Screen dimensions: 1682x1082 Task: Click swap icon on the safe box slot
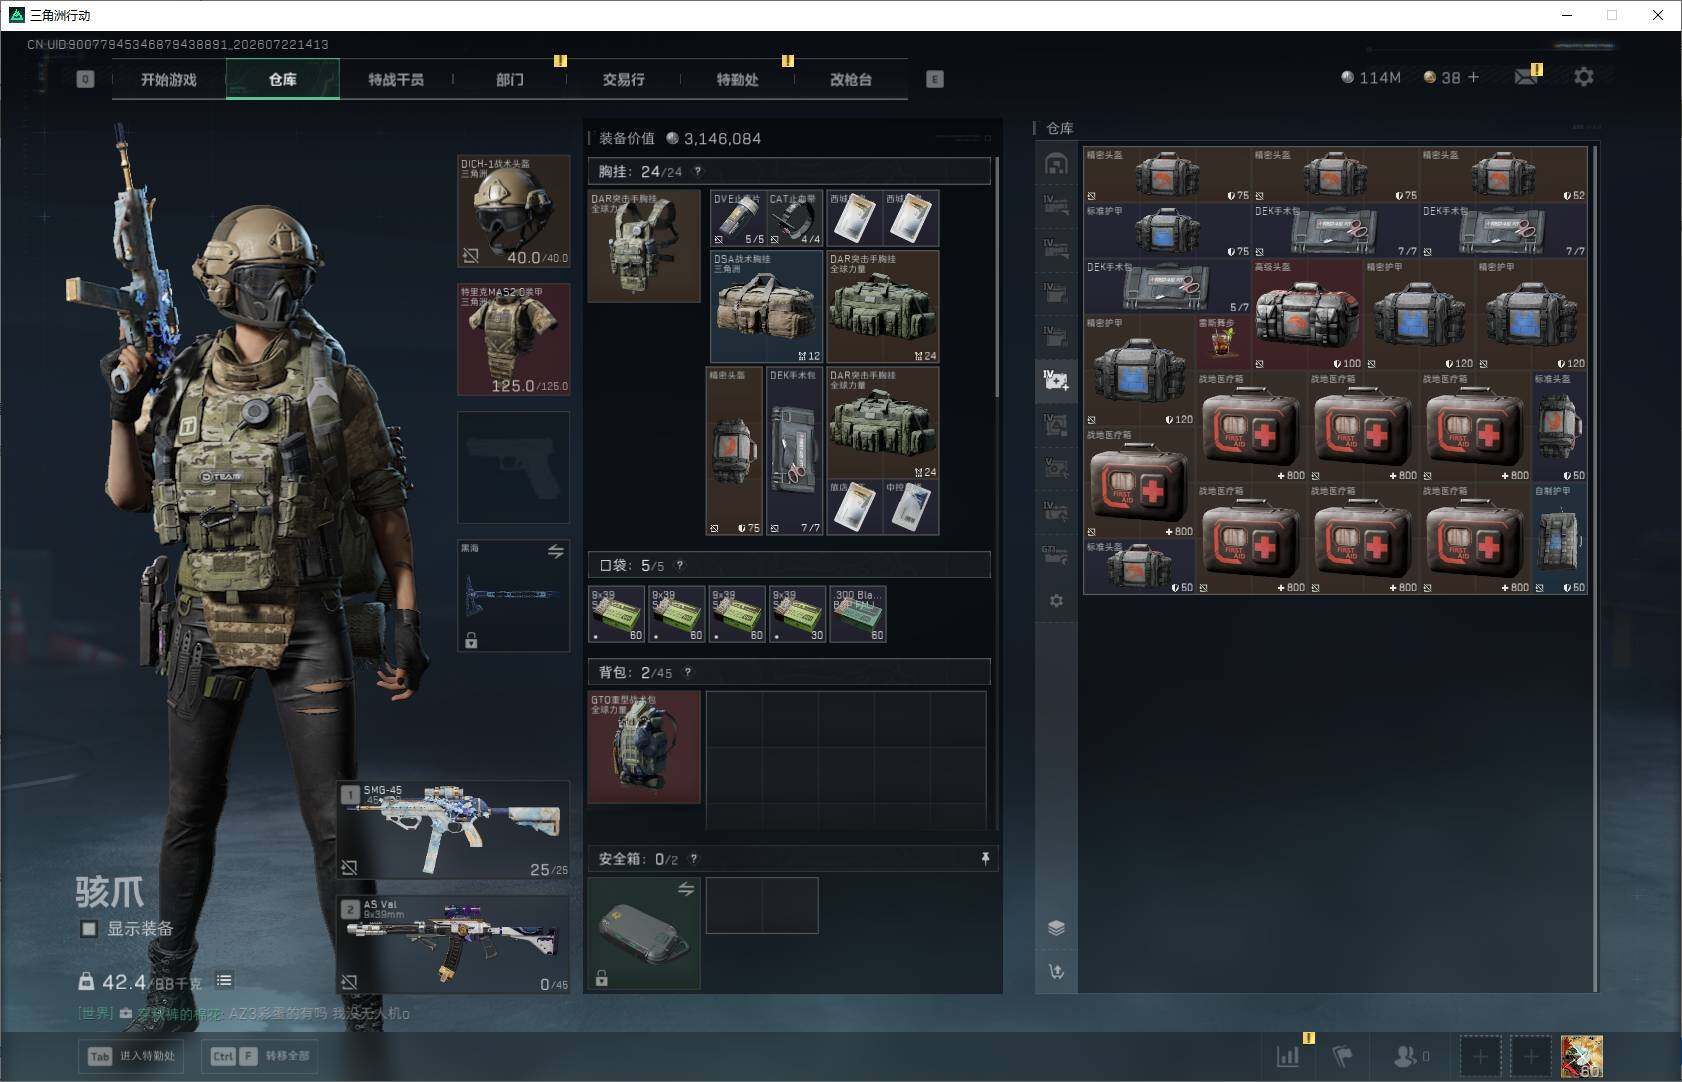tap(686, 889)
